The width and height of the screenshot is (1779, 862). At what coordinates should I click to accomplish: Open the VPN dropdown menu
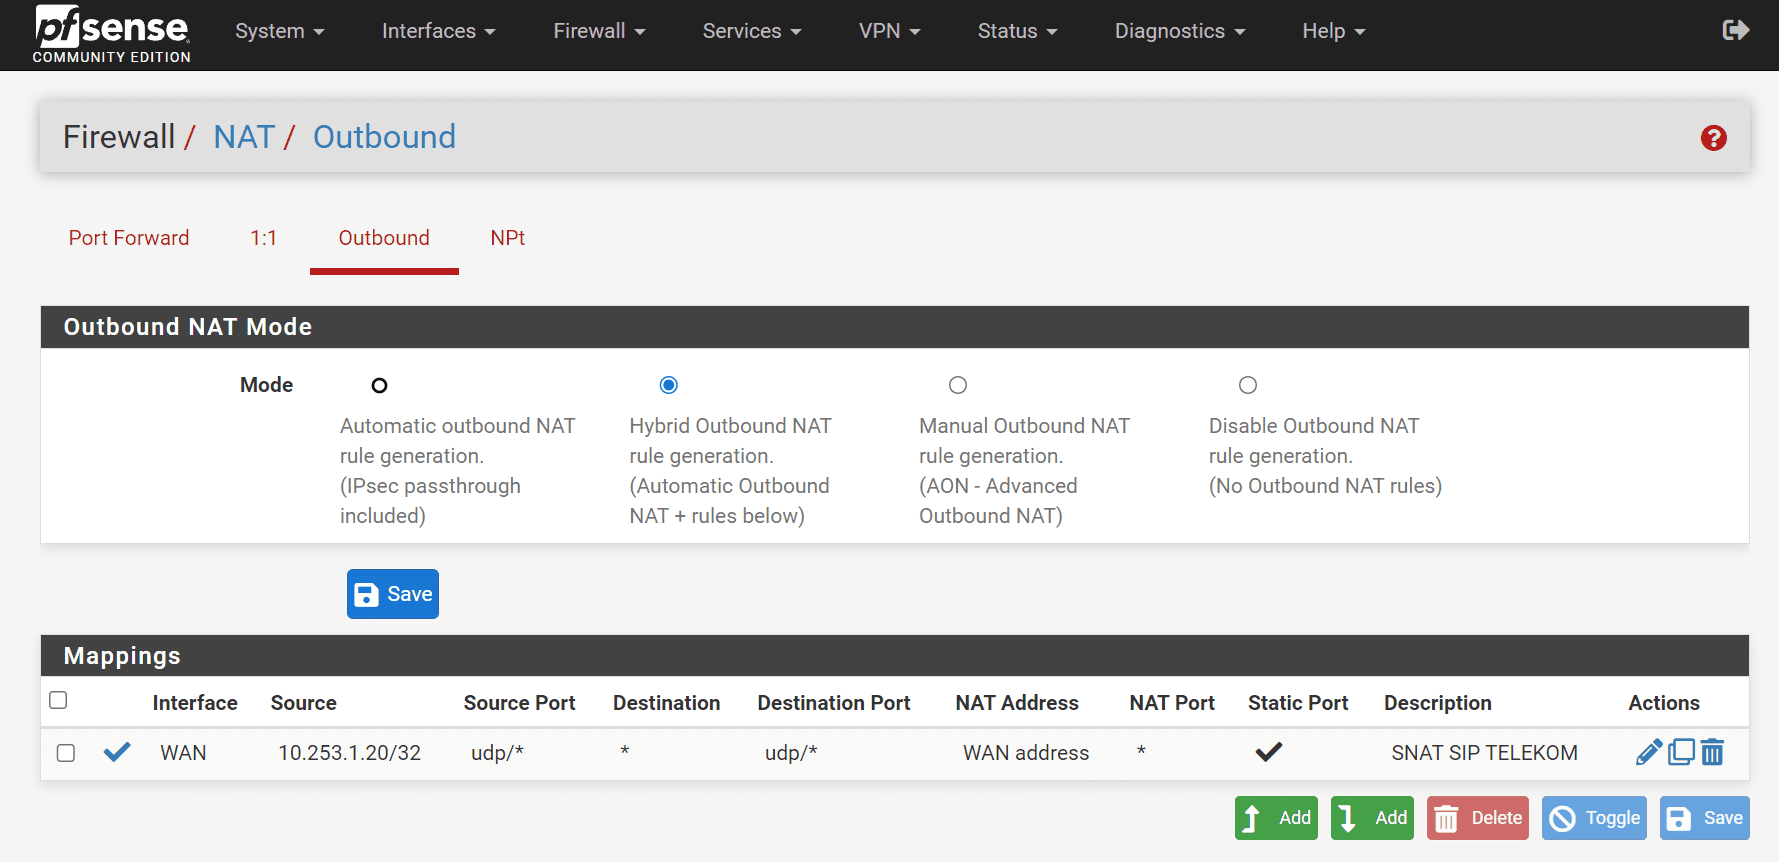pyautogui.click(x=890, y=31)
